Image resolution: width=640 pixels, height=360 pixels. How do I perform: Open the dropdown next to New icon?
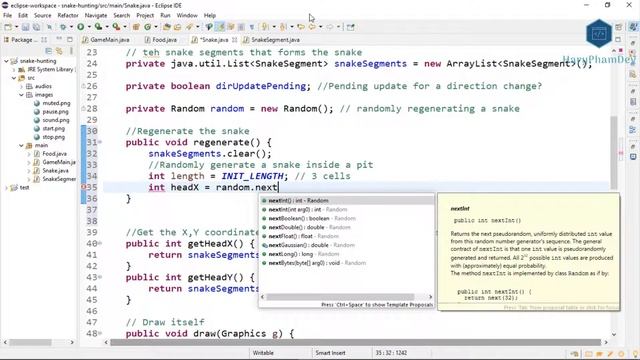click(x=17, y=27)
